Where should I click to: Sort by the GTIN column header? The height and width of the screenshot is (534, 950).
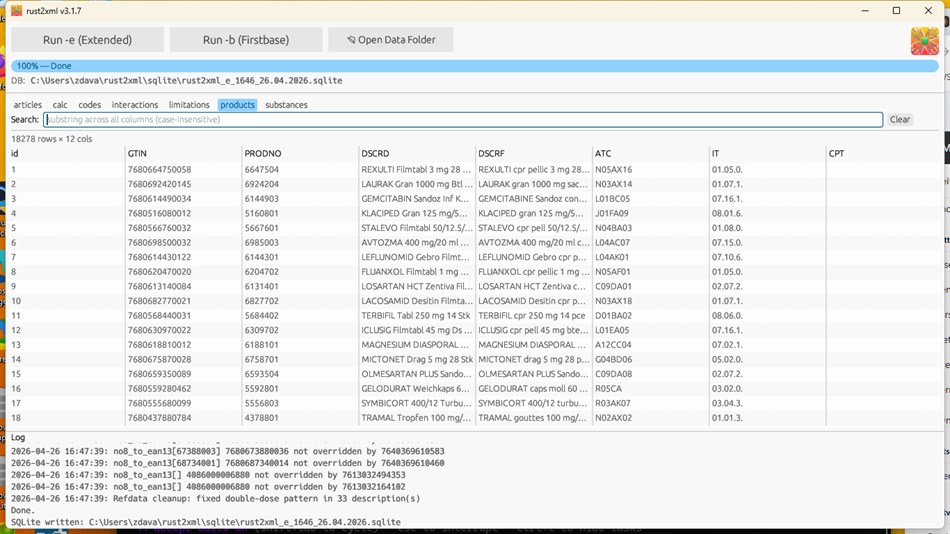click(137, 153)
